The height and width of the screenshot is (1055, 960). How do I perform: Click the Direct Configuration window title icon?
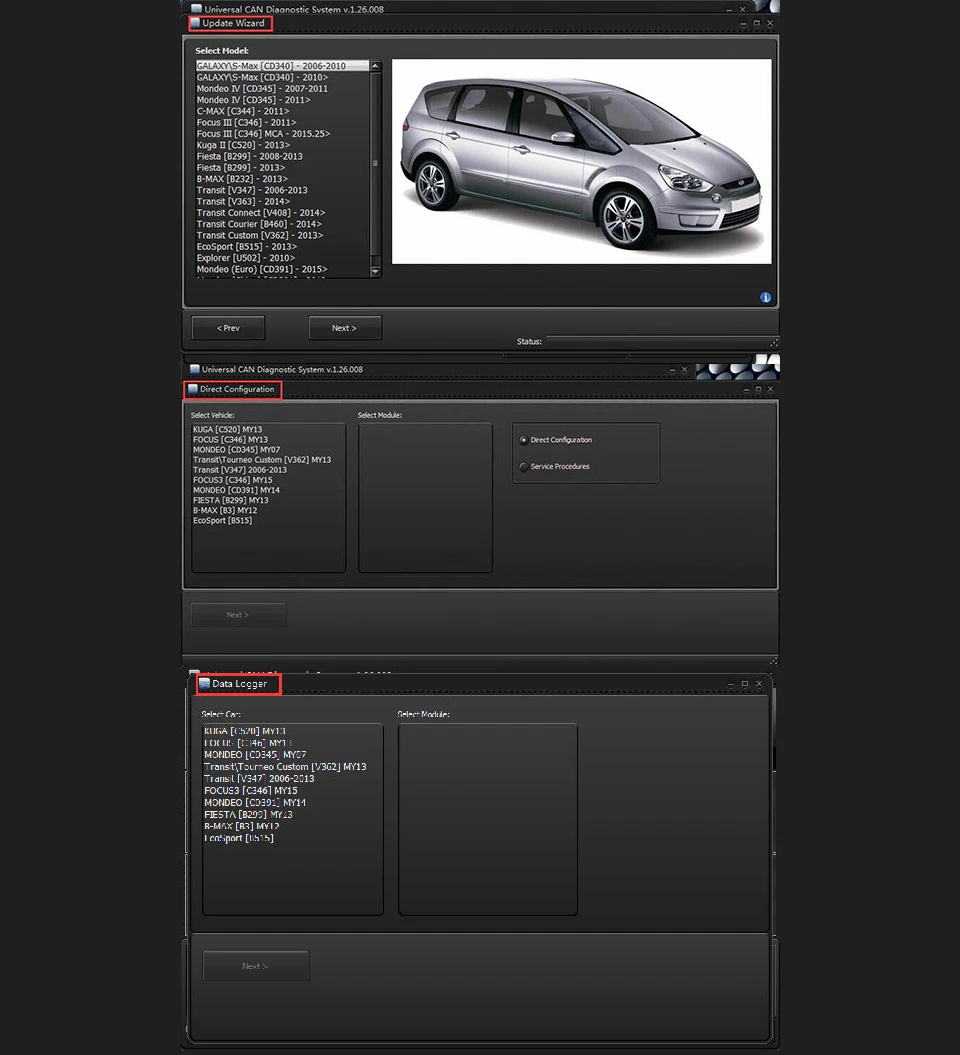coord(192,389)
